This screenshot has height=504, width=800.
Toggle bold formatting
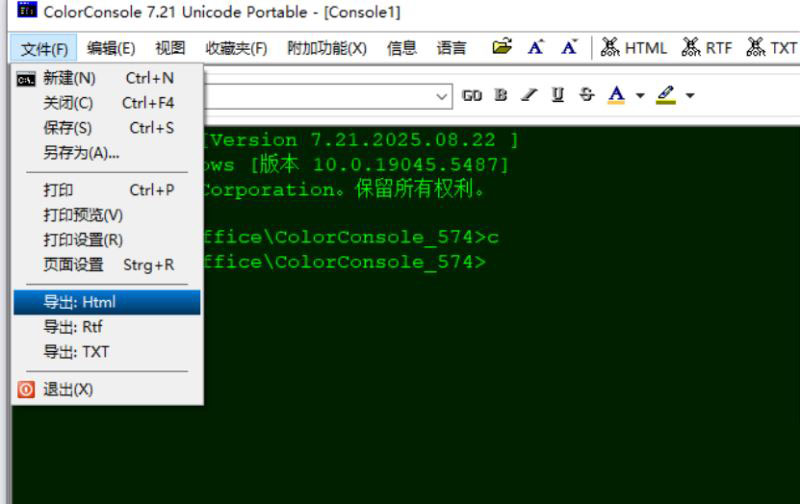501,95
